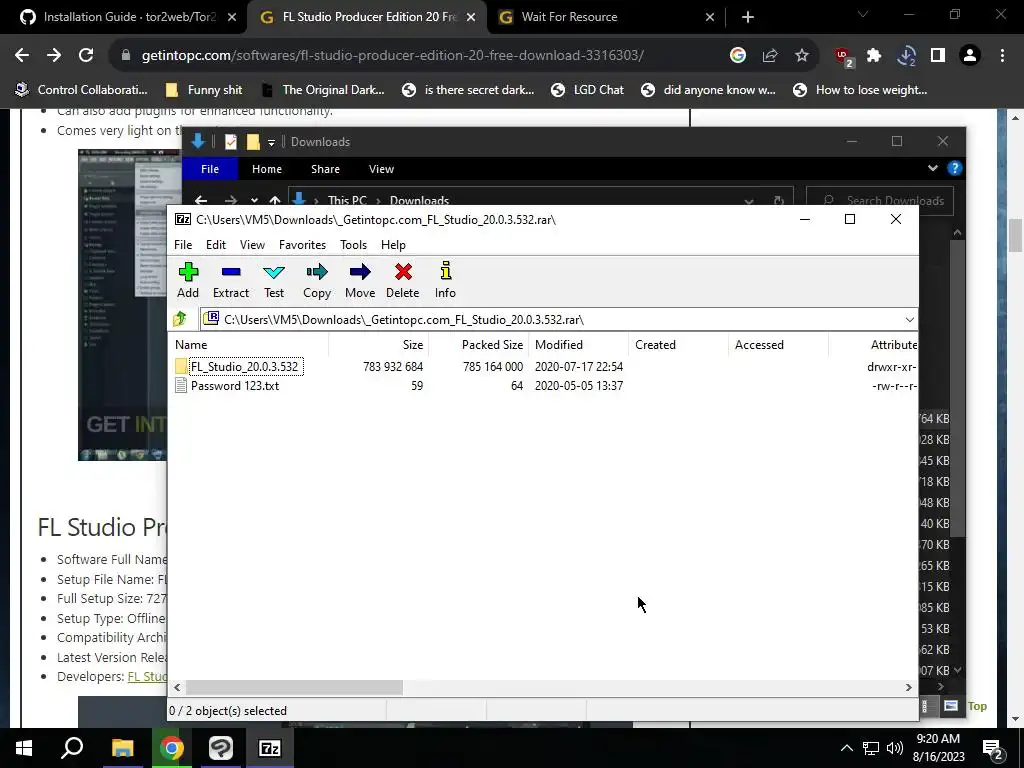Bookmark this page with star icon
The image size is (1024, 768).
[802, 56]
